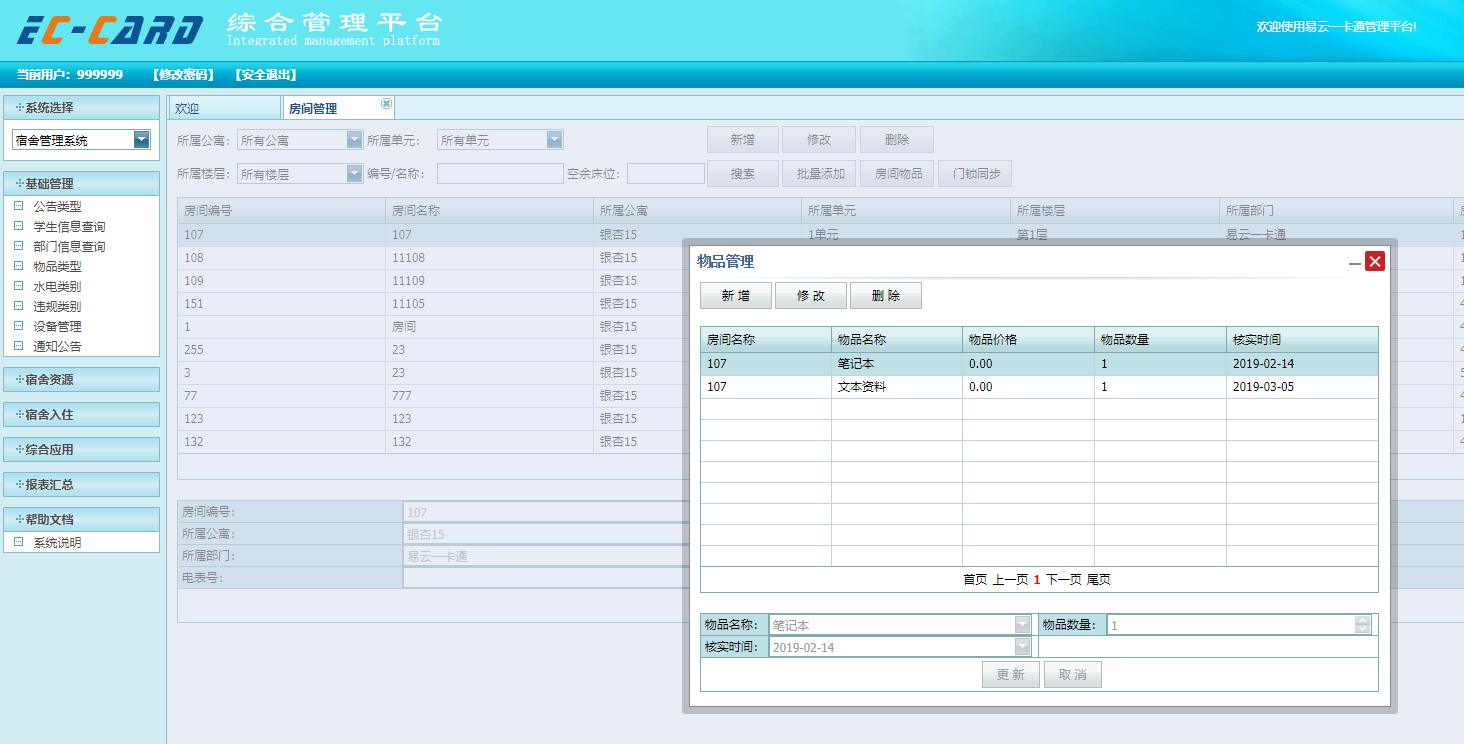Click the icon beside 系统说明
The width and height of the screenshot is (1464, 744).
tap(18, 542)
